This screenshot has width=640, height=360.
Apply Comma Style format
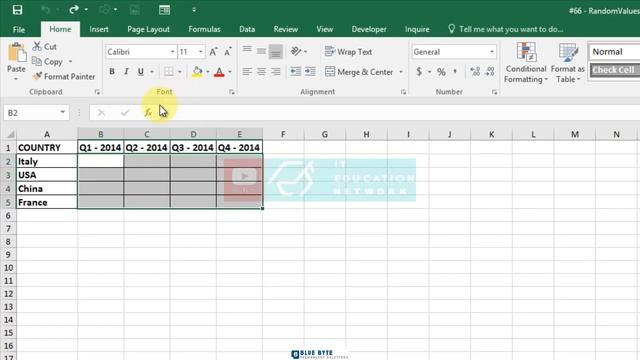(x=455, y=72)
